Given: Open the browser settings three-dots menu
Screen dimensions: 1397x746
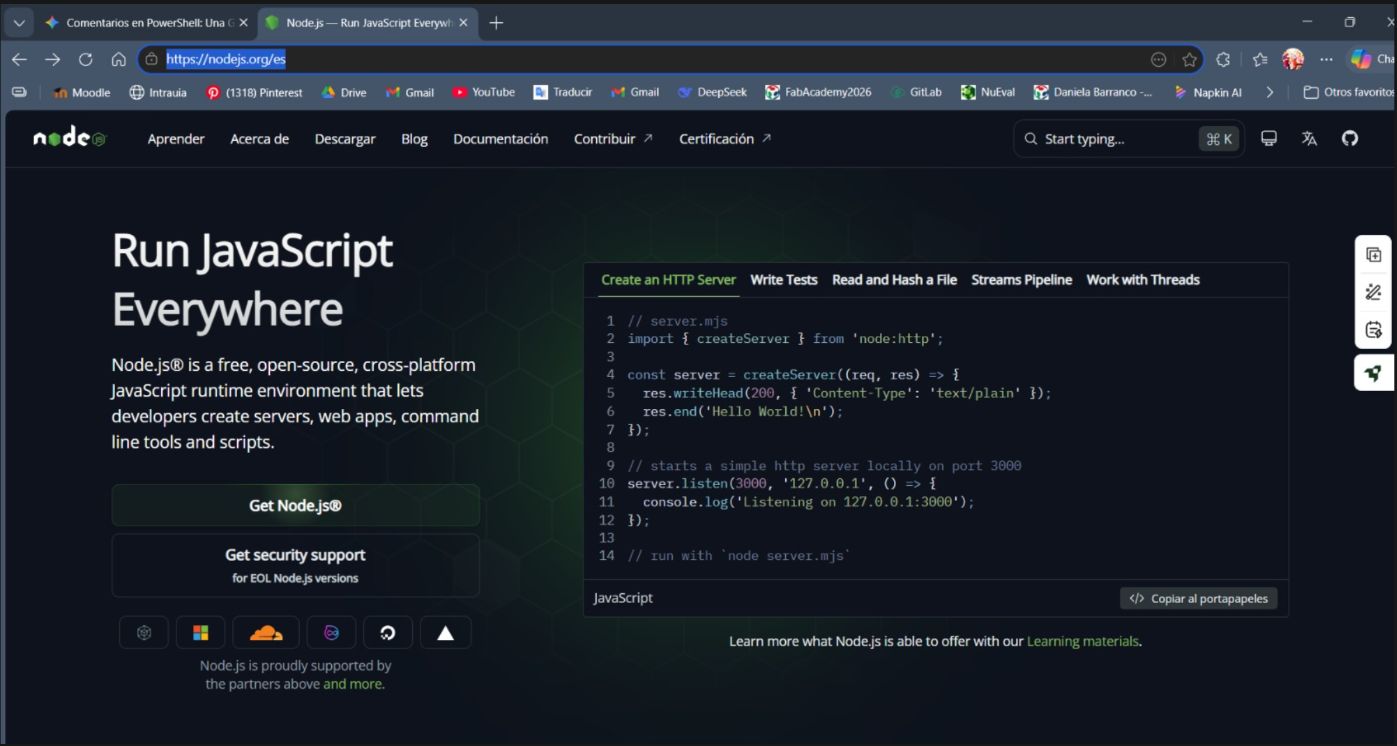Looking at the screenshot, I should coord(1326,60).
